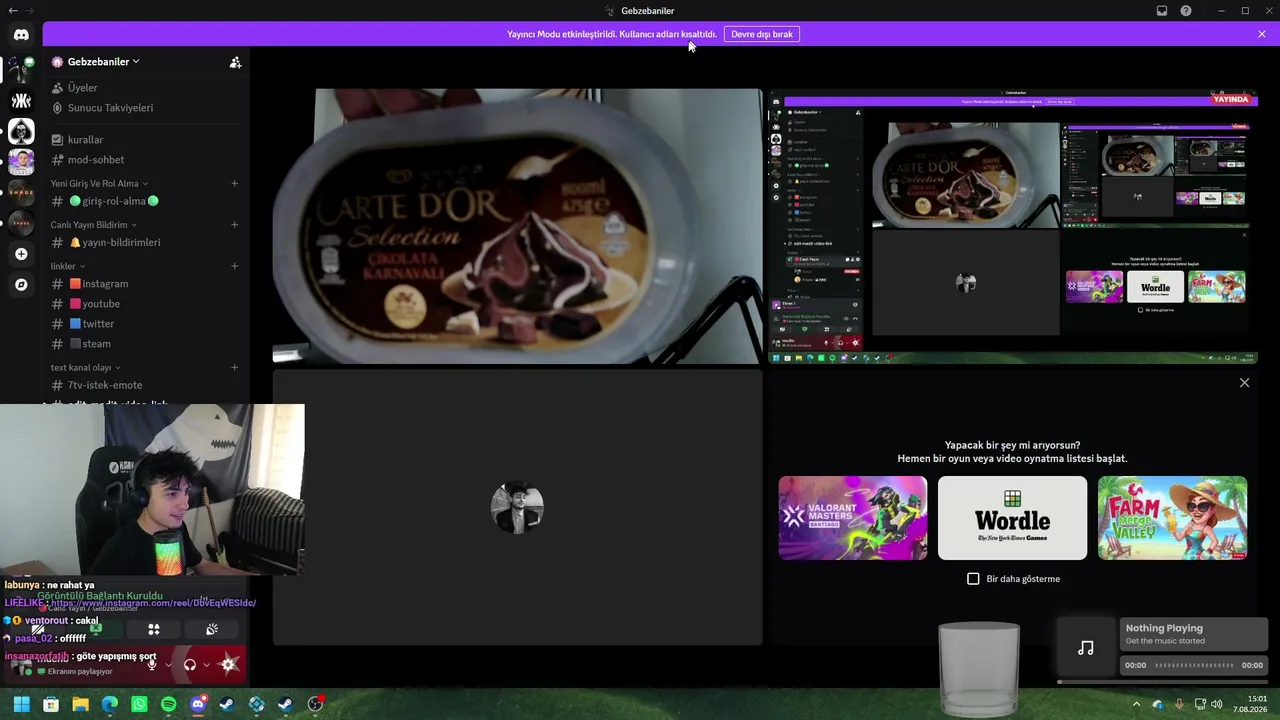Open Windows Start menu
Screen dimensions: 1280x720
coord(21,704)
